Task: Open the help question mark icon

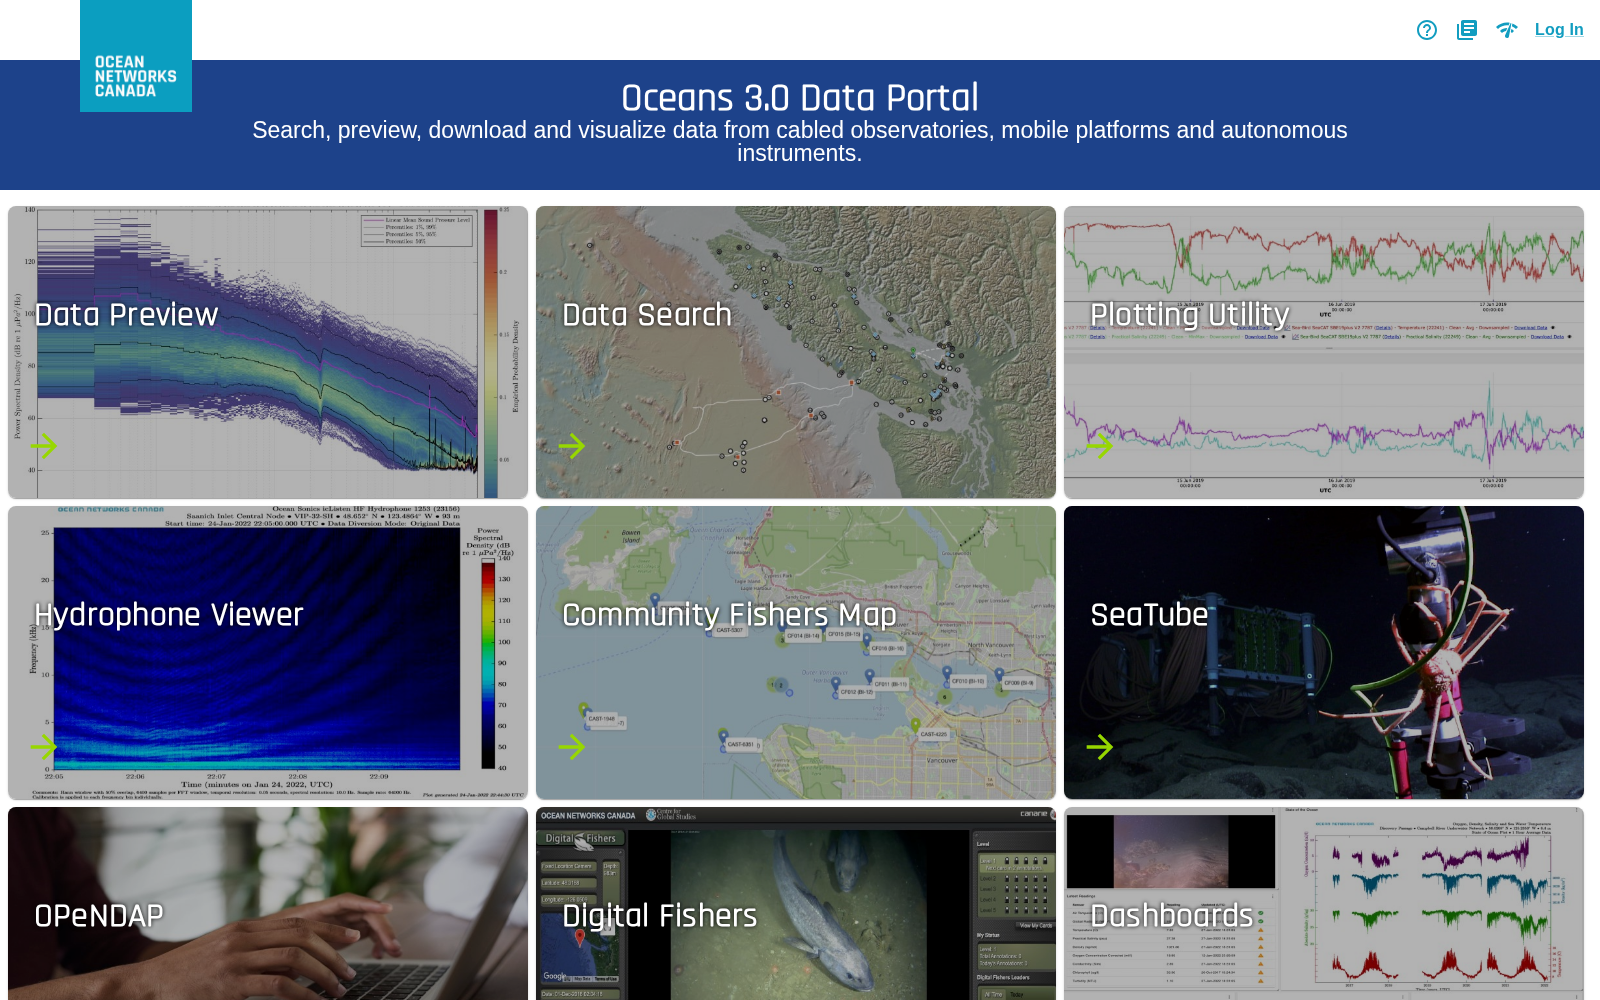Action: (x=1427, y=30)
